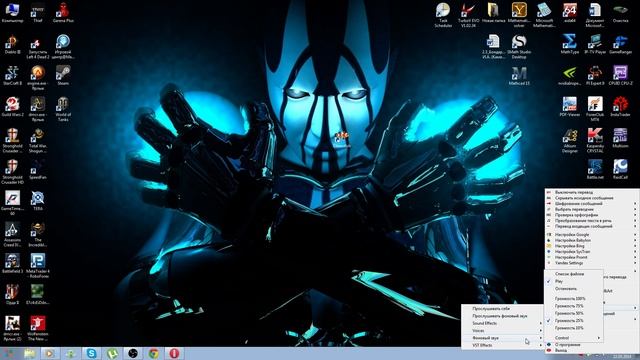Open the GameRanger desktop shortcut
This screenshot has width=640, height=360.
pos(620,44)
